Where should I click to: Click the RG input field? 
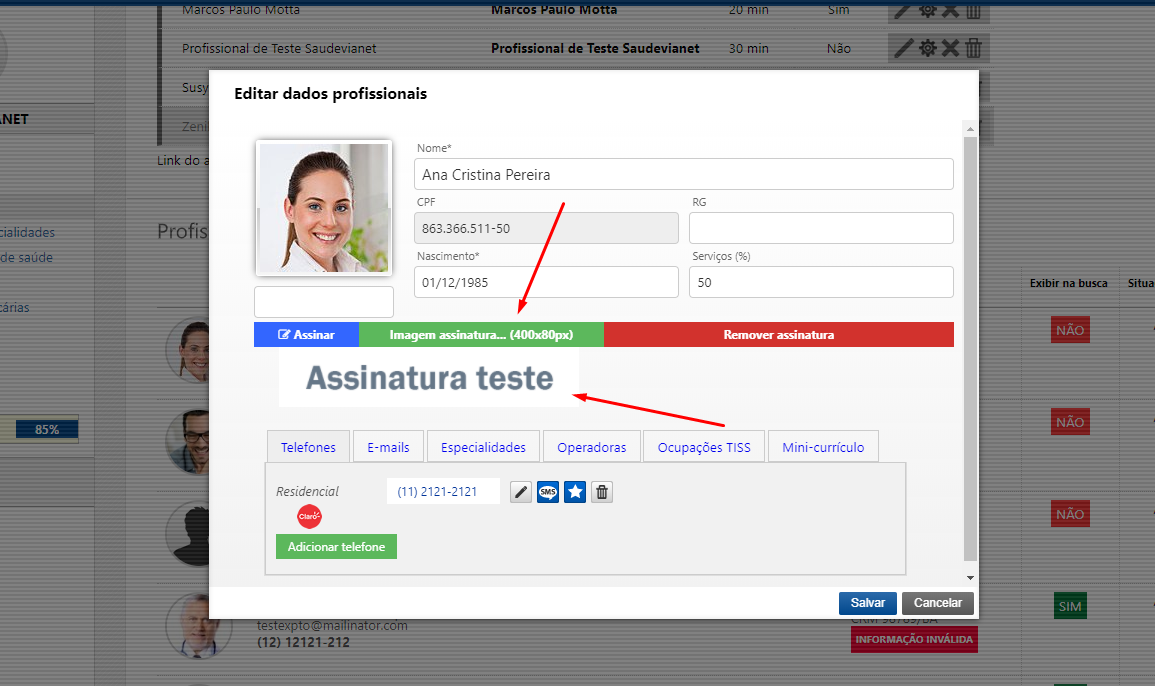[820, 228]
